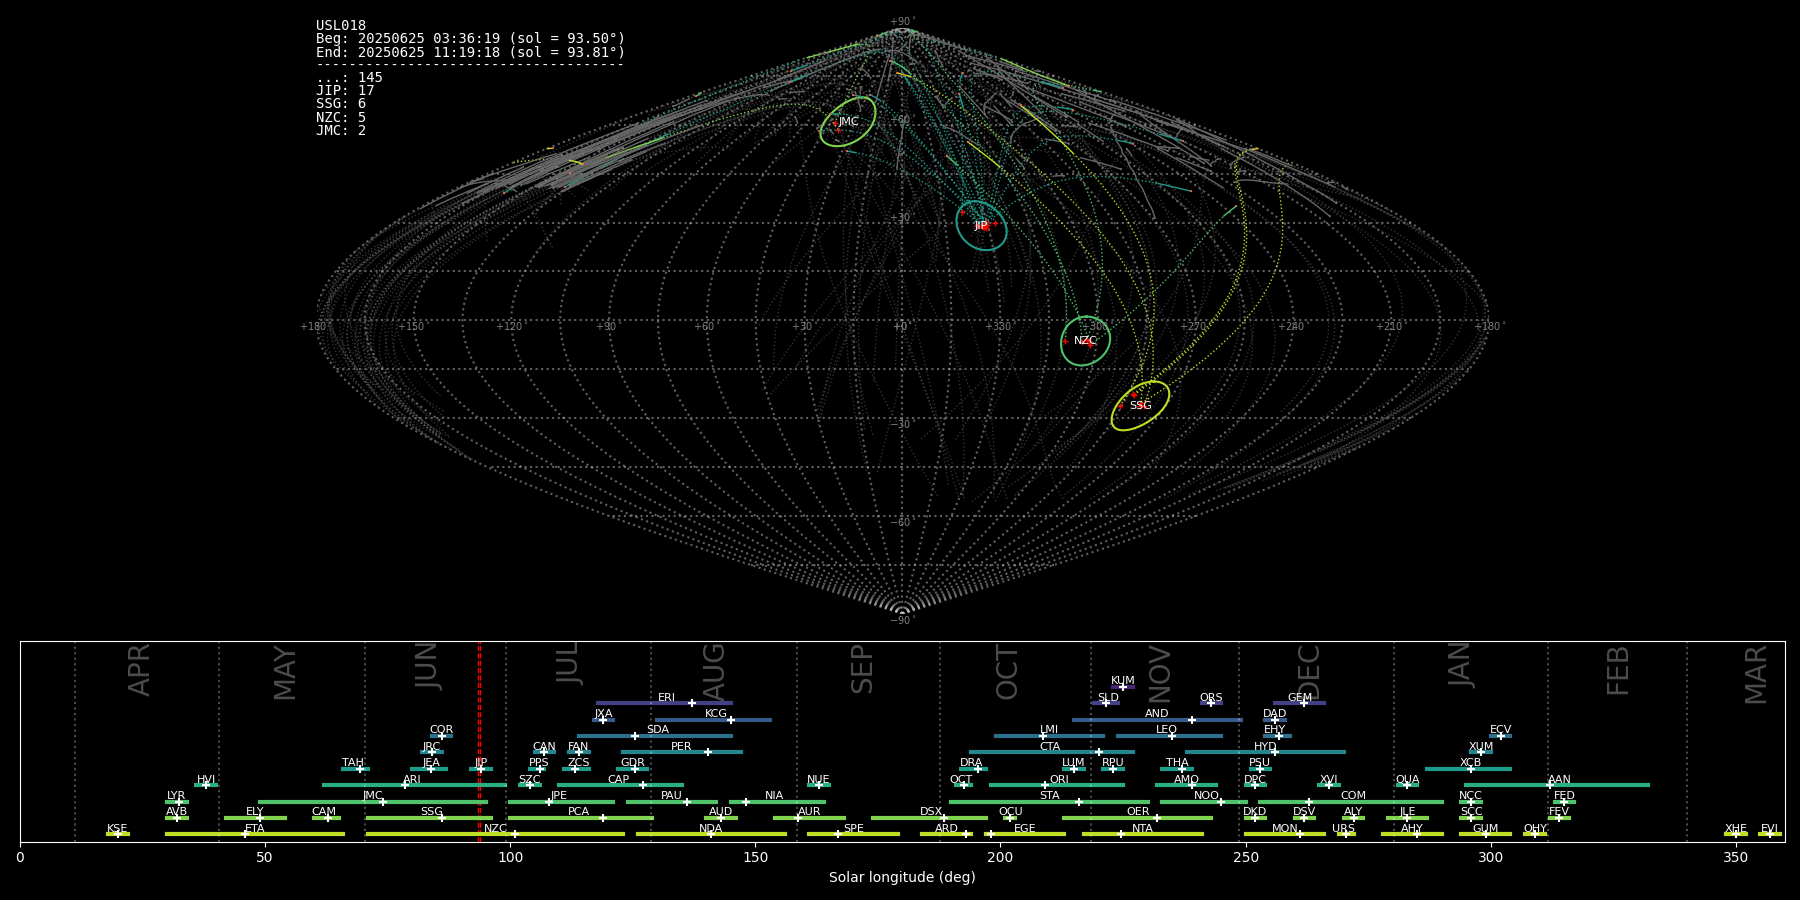
Task: Select the green ellipse around the JMC radiant
Action: click(x=848, y=122)
